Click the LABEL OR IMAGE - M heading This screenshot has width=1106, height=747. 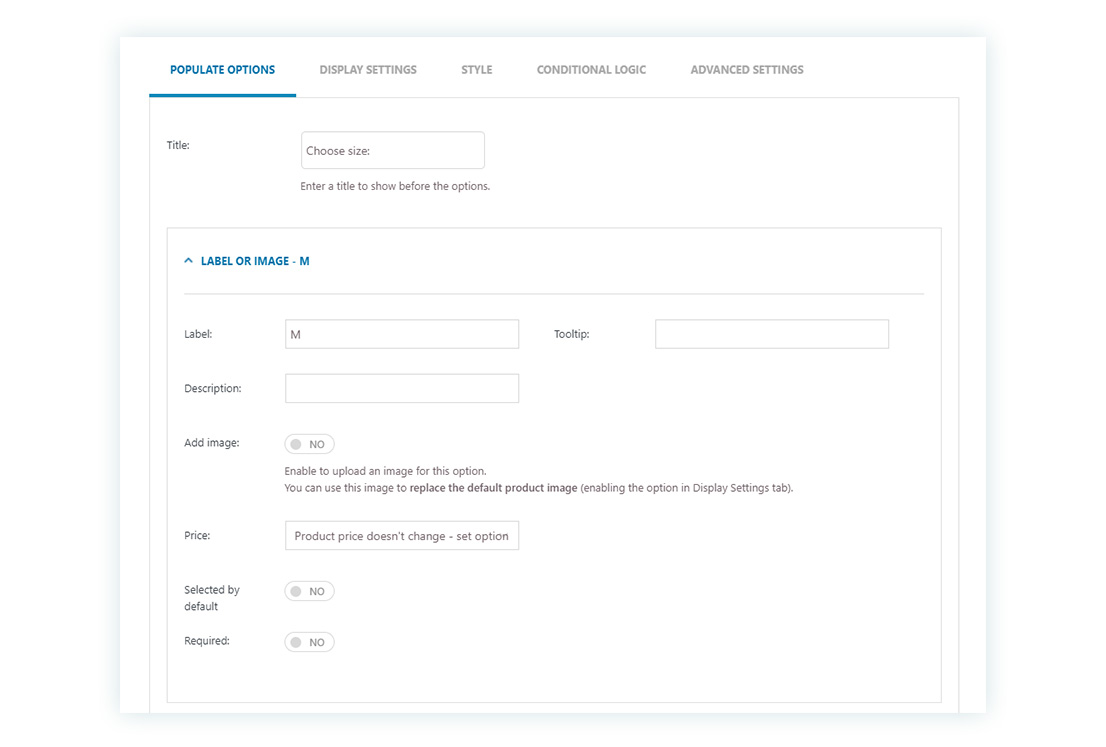[x=254, y=260]
